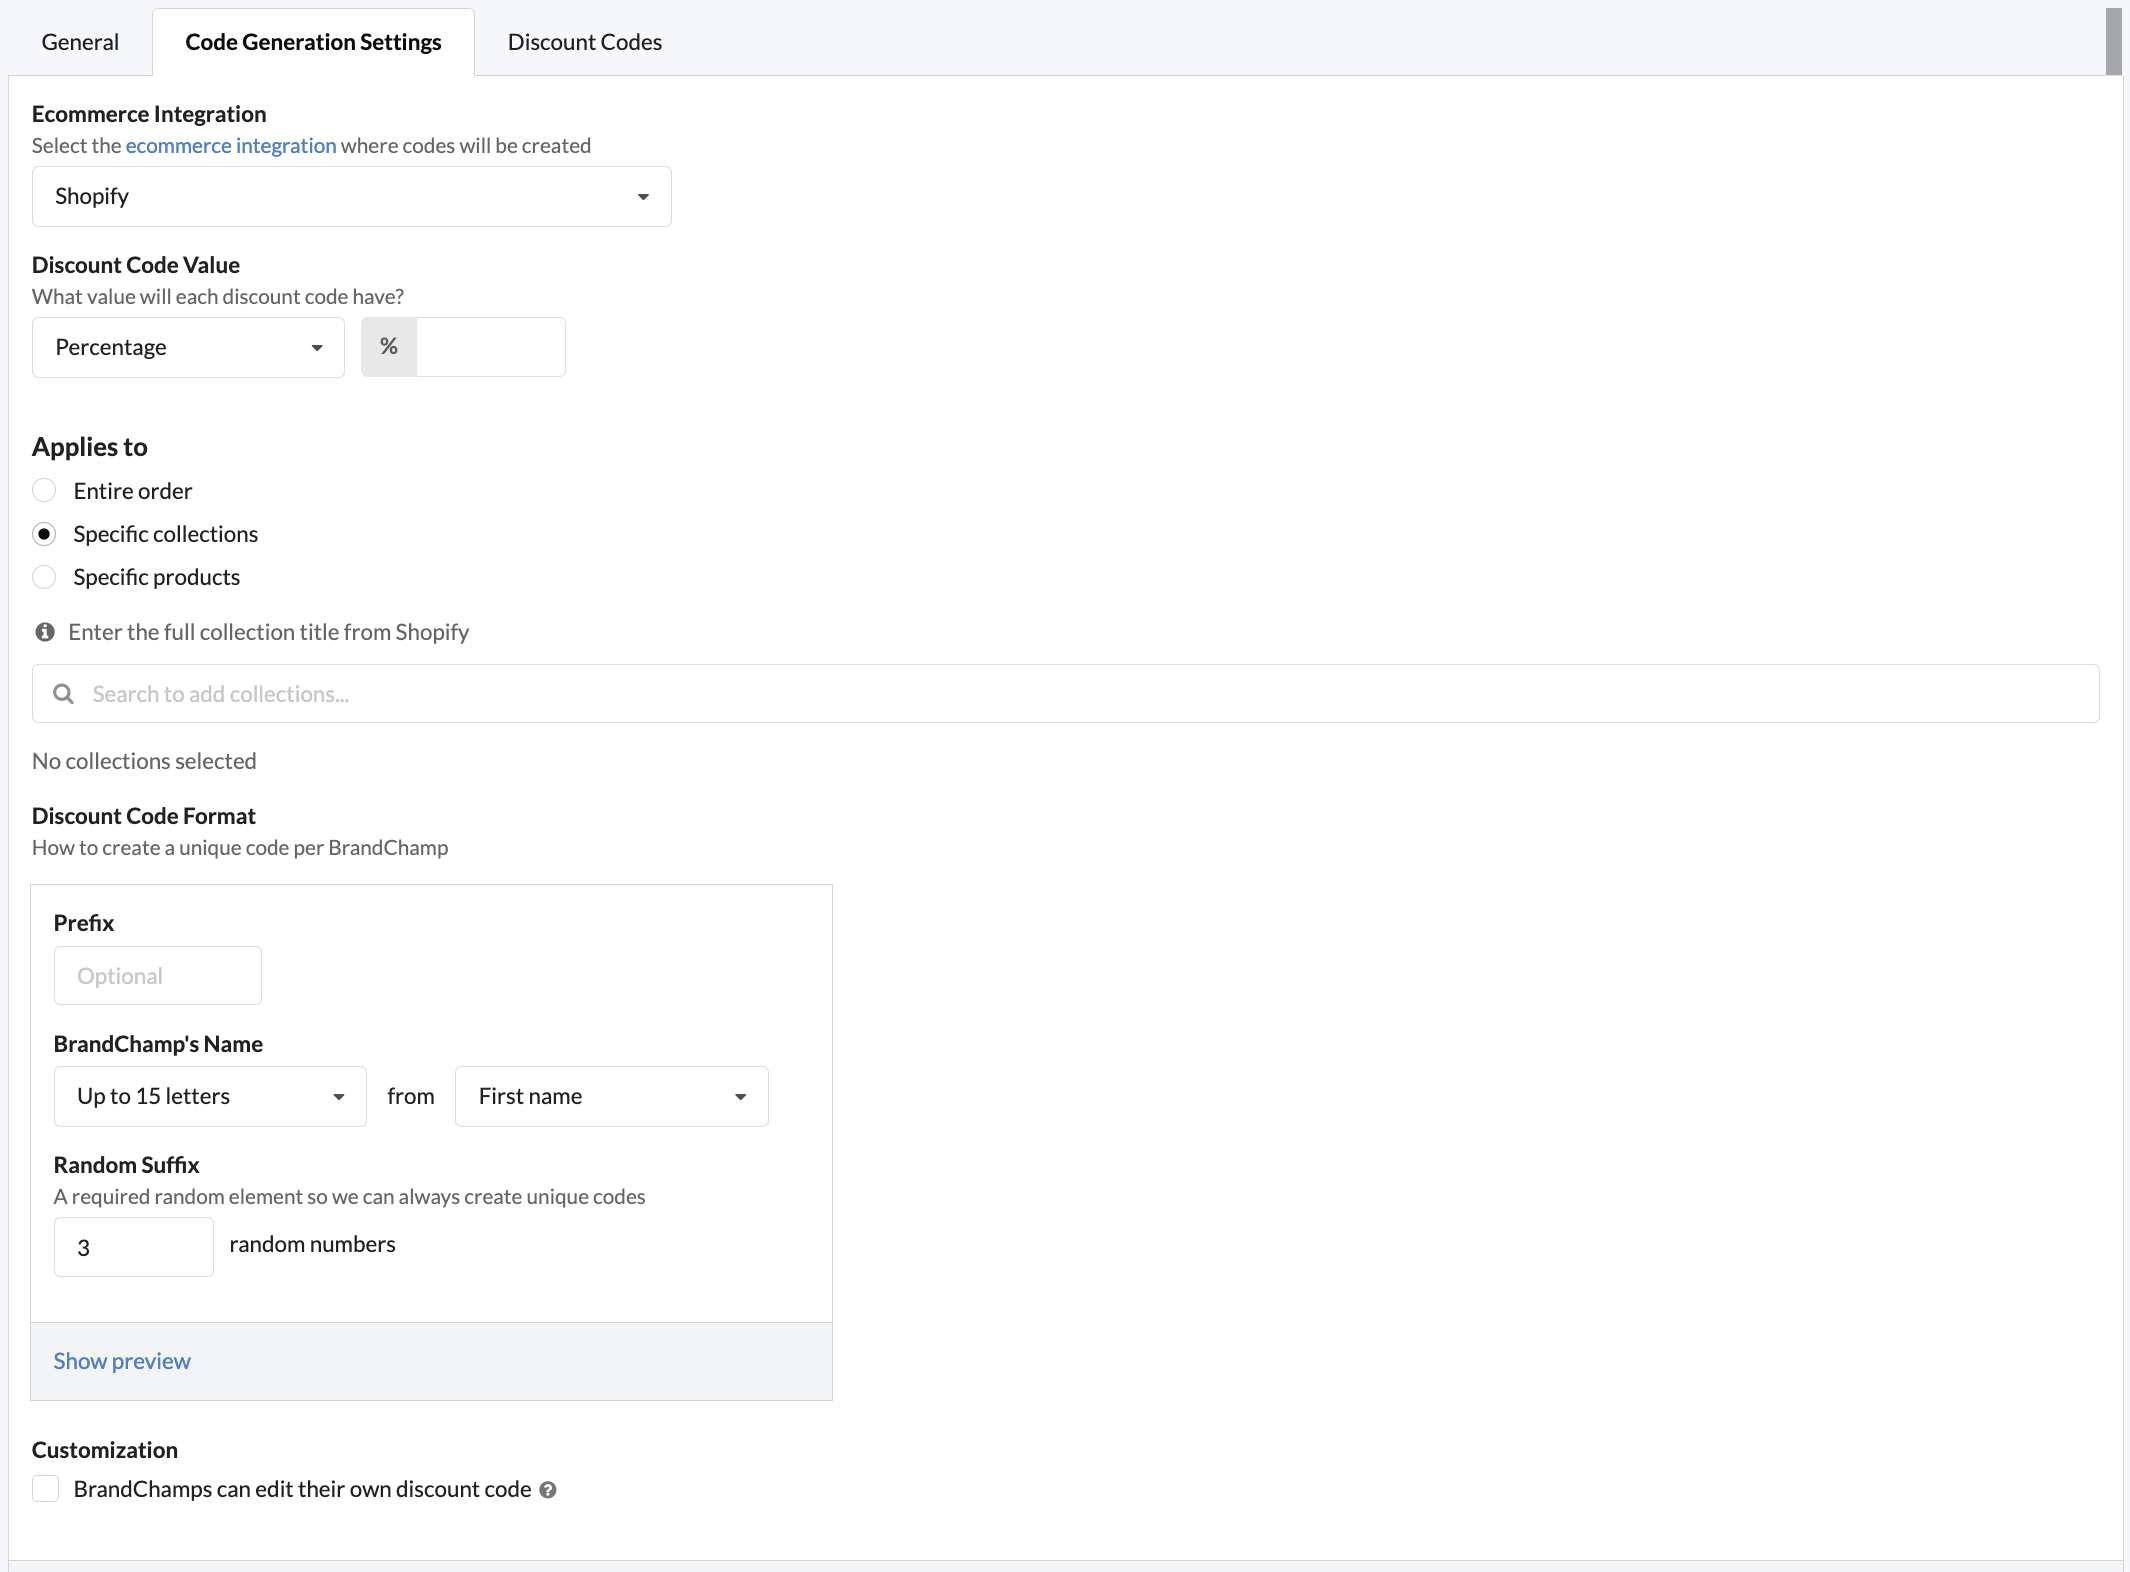The width and height of the screenshot is (2130, 1572).
Task: Focus the Search to add collections field
Action: click(x=1065, y=694)
